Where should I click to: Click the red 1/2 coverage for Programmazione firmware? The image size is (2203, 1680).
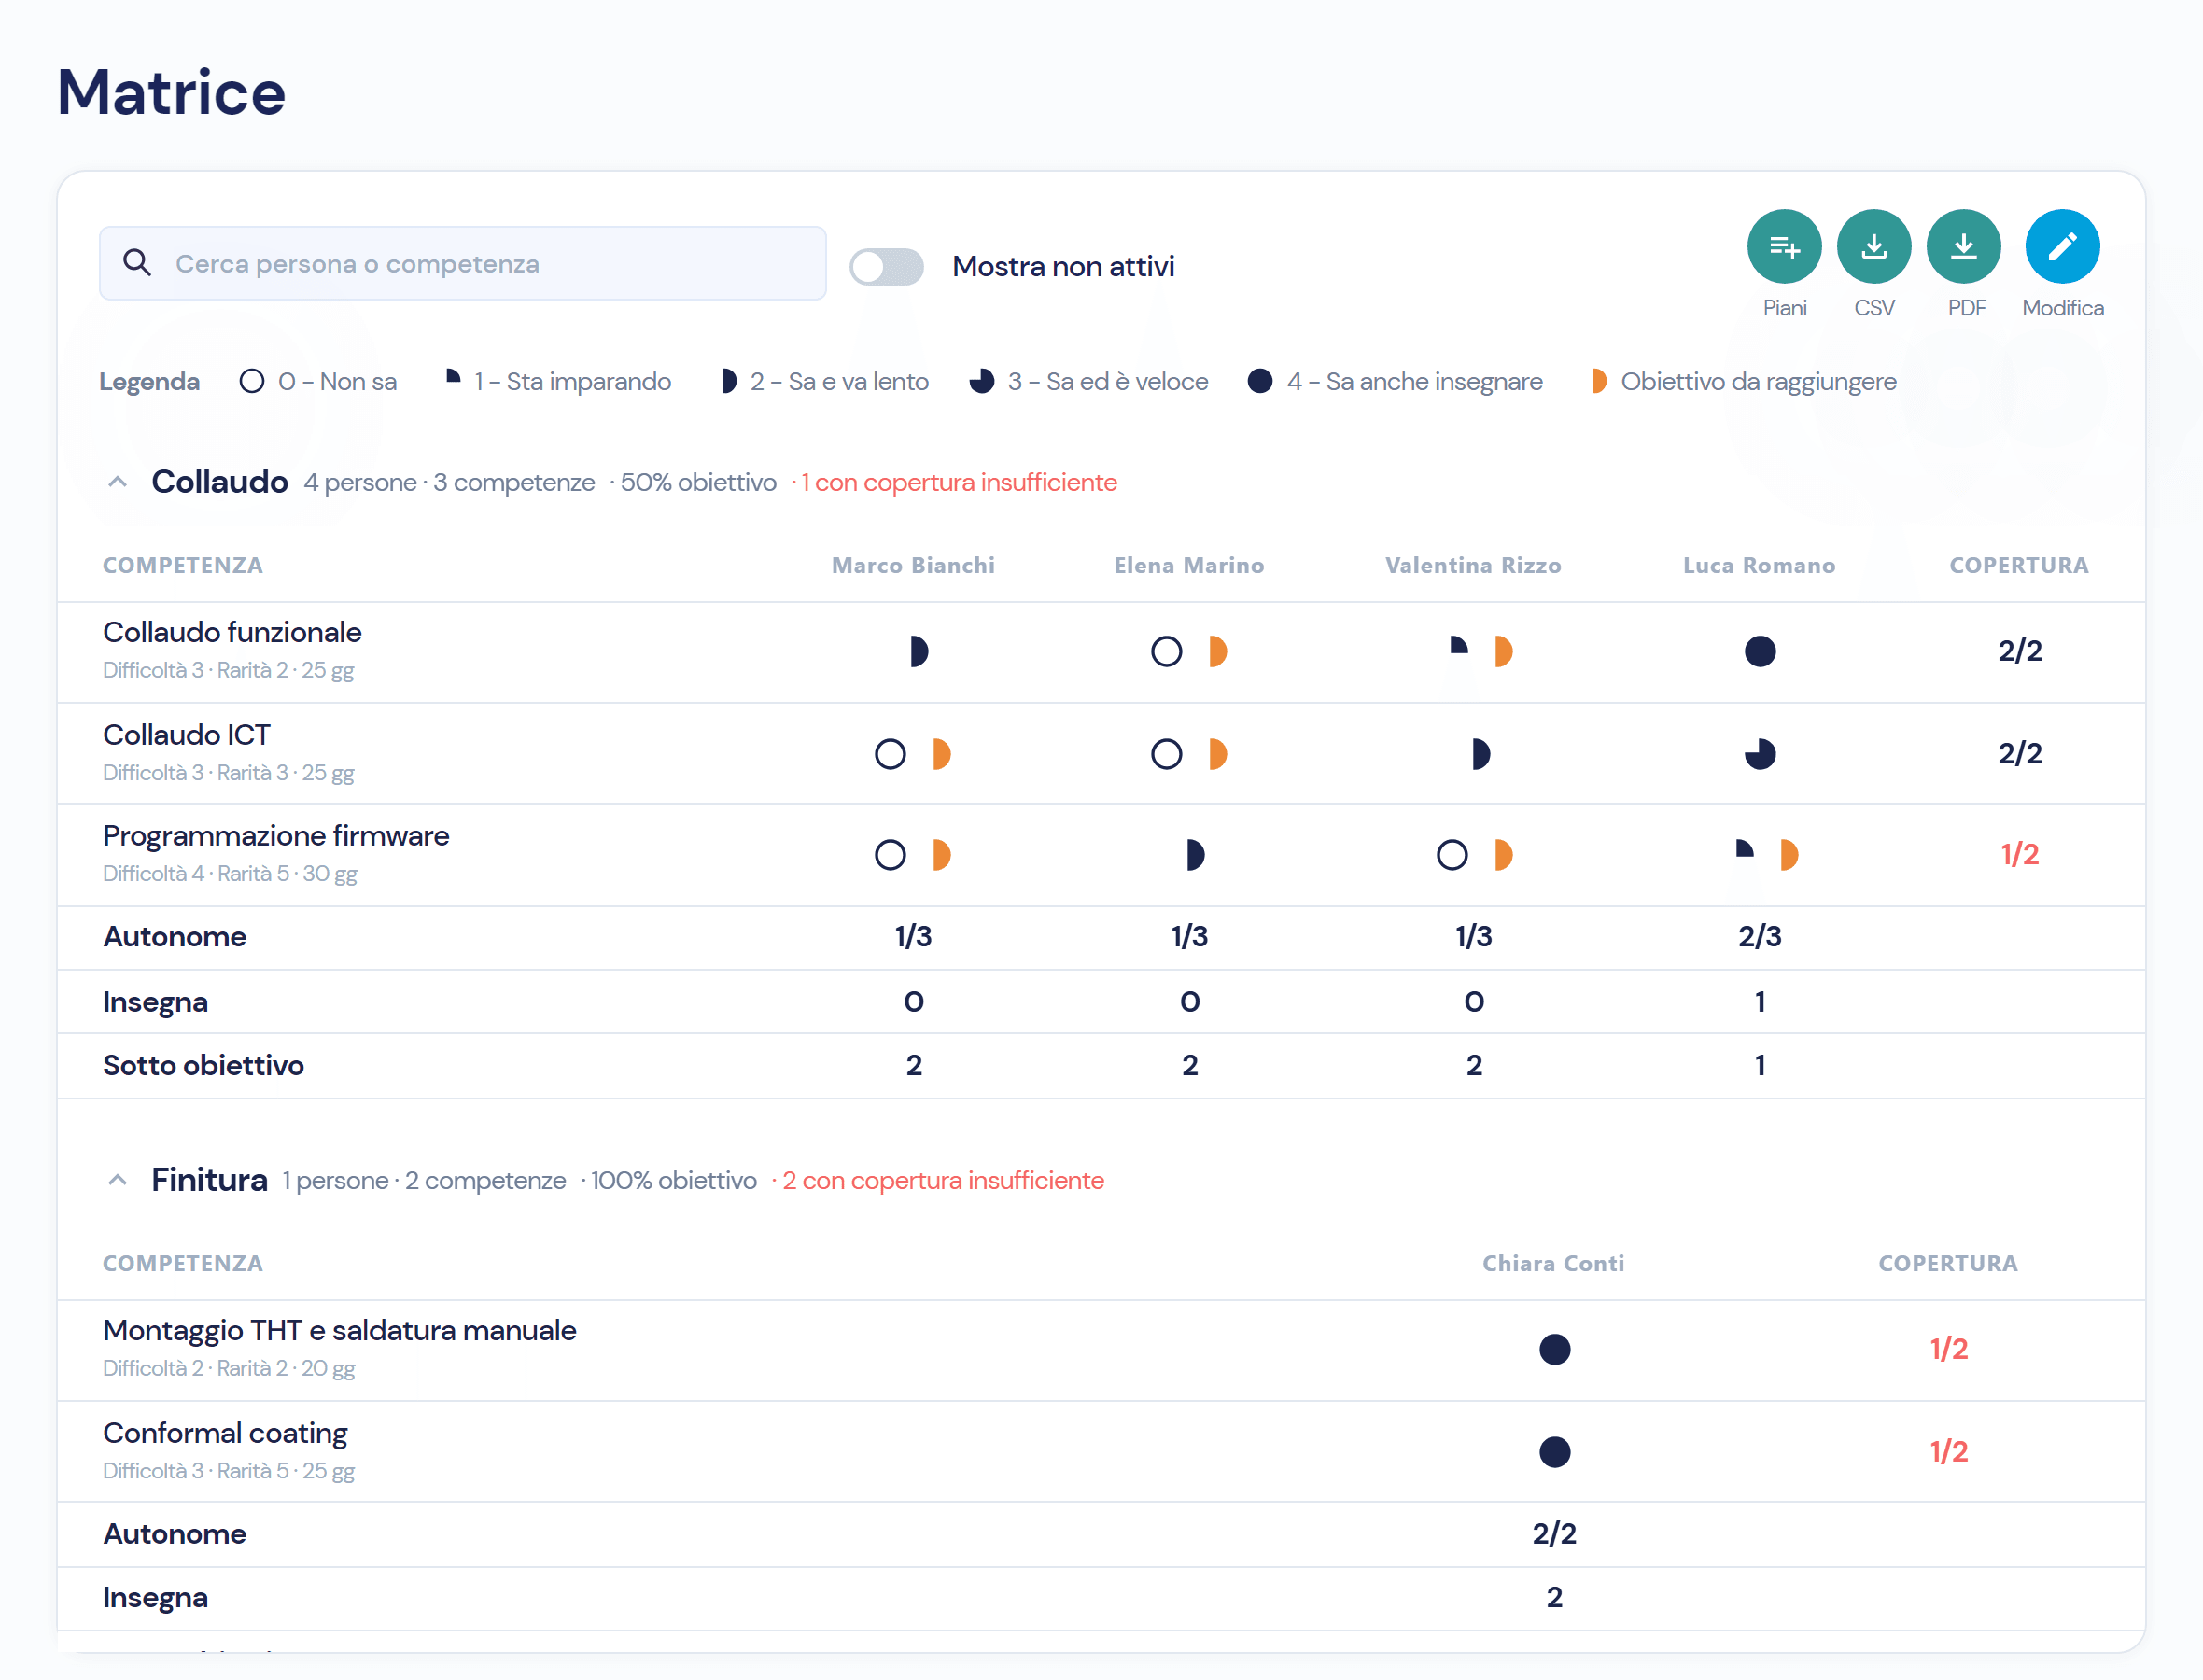coord(2019,854)
